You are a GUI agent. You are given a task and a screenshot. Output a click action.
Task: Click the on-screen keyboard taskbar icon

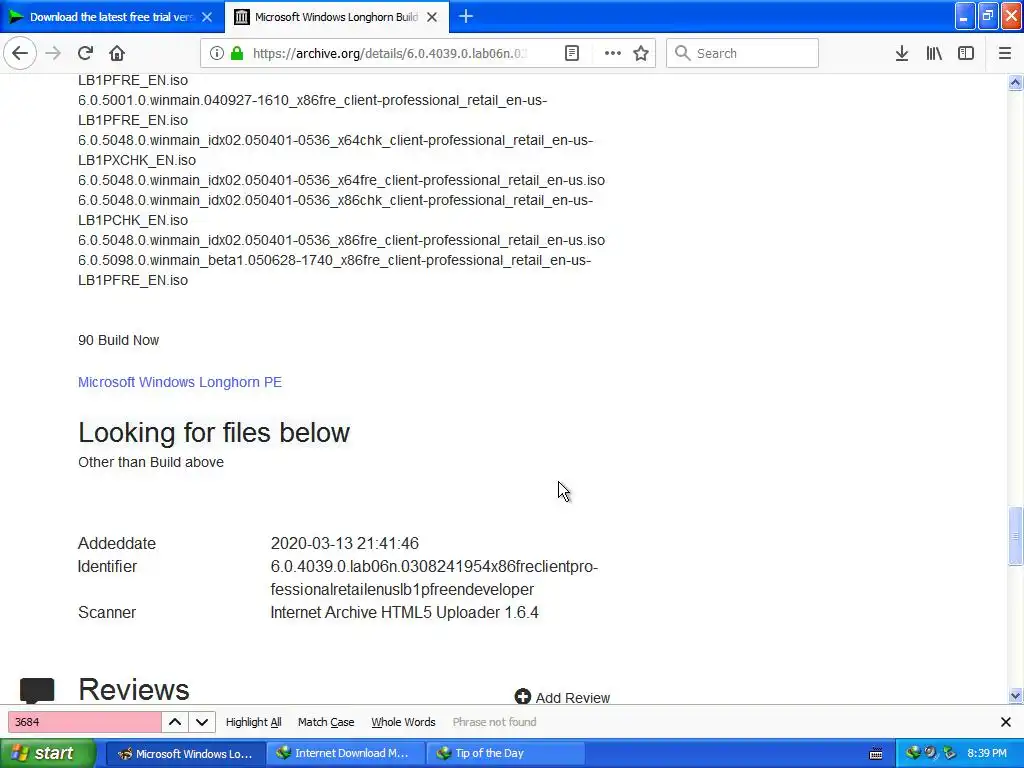point(876,754)
